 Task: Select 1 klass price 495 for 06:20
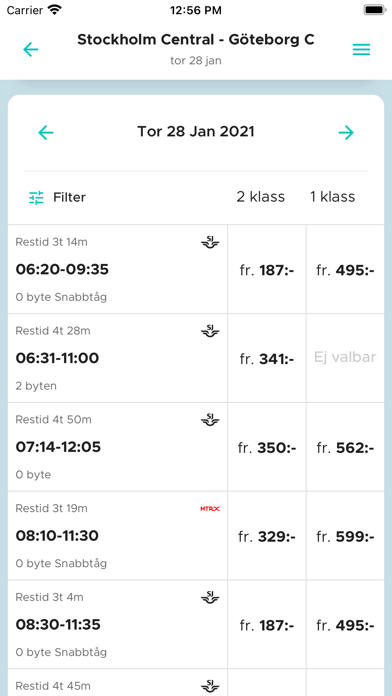coord(345,269)
